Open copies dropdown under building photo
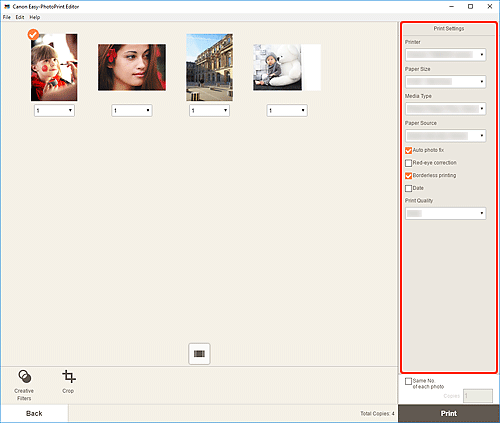The image size is (500, 423). (209, 110)
